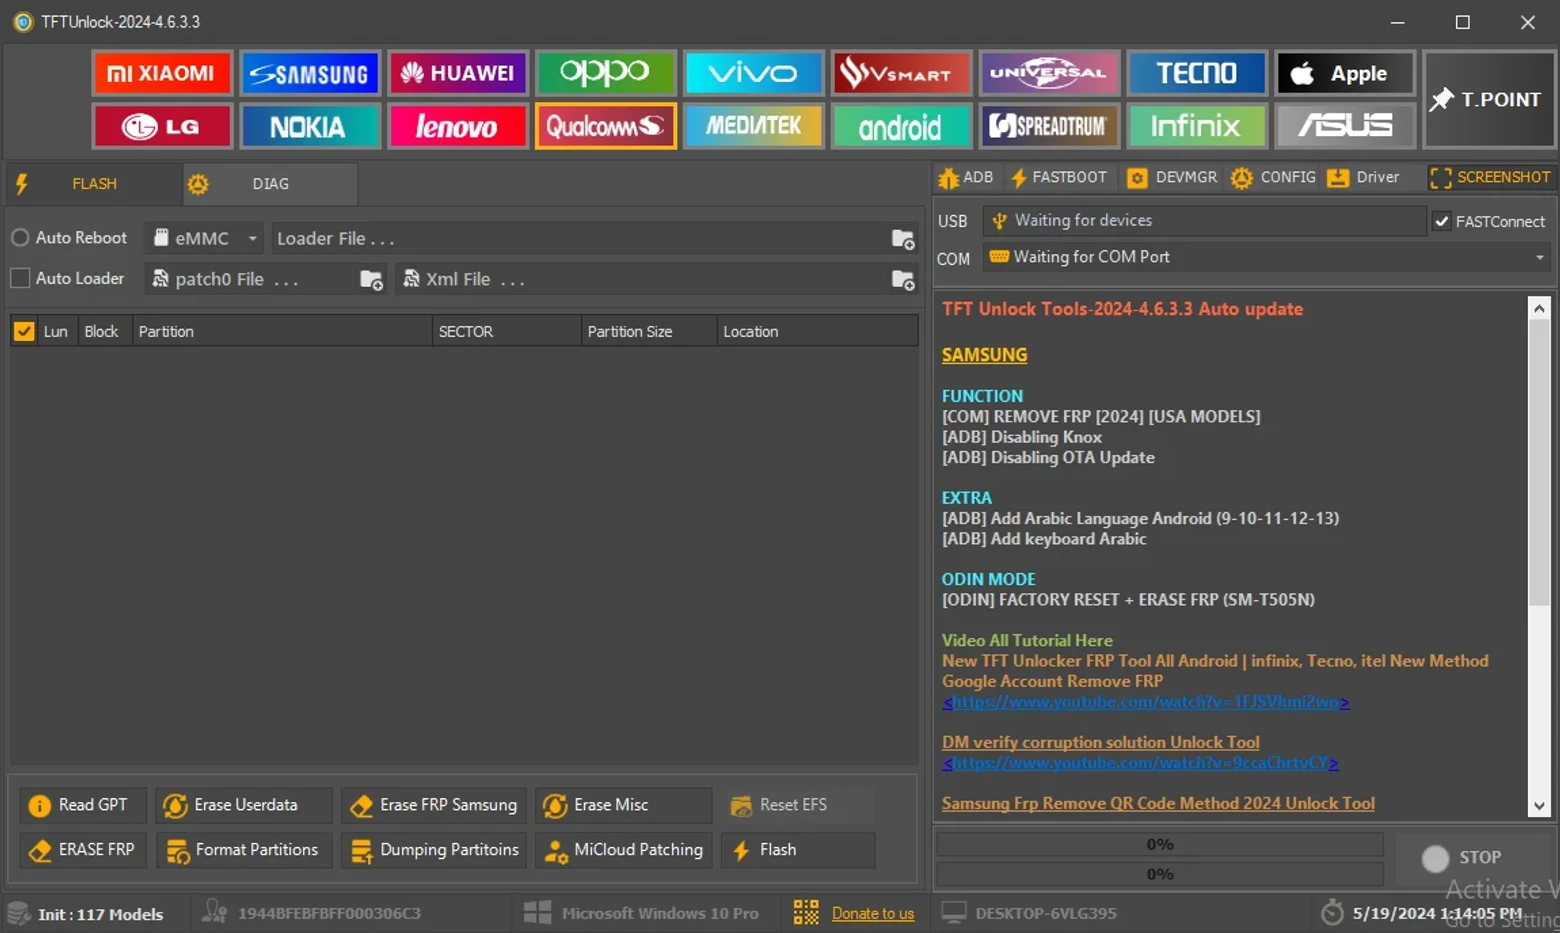Open the CONFIG tab

click(1273, 178)
